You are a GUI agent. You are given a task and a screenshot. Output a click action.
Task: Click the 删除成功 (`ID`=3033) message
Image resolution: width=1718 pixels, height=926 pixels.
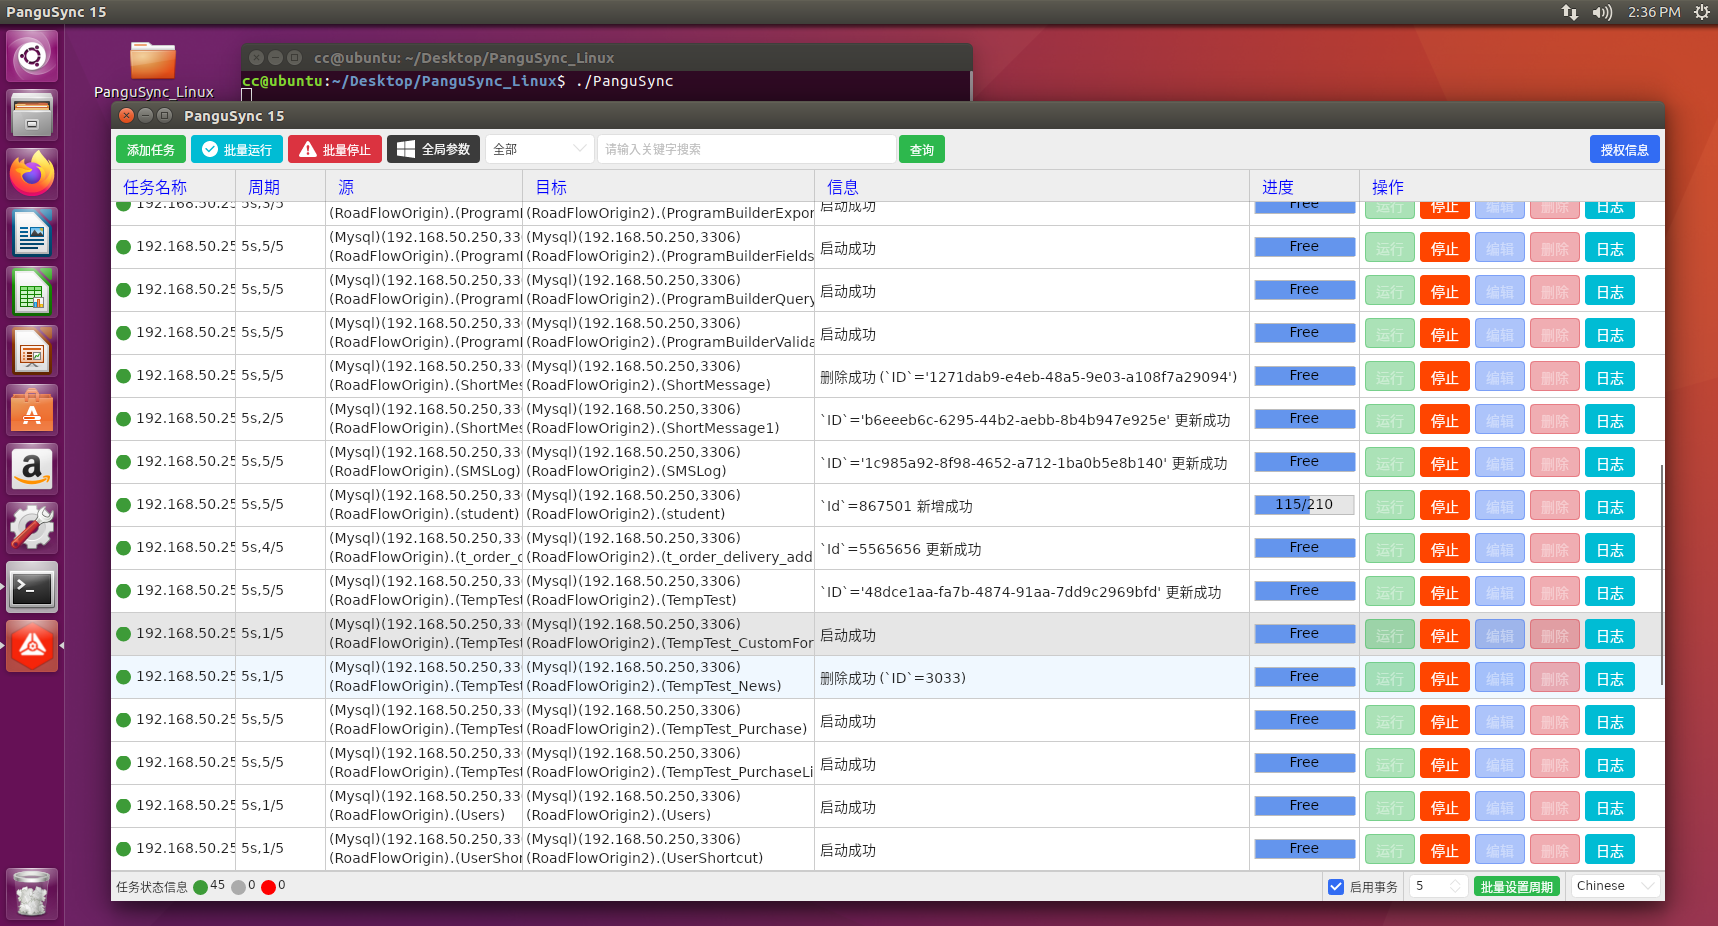[893, 678]
